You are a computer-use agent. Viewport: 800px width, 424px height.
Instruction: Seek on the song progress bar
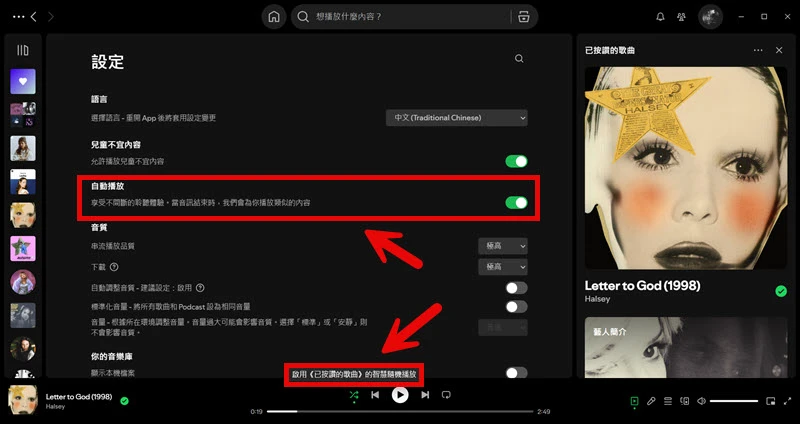pyautogui.click(x=400, y=411)
